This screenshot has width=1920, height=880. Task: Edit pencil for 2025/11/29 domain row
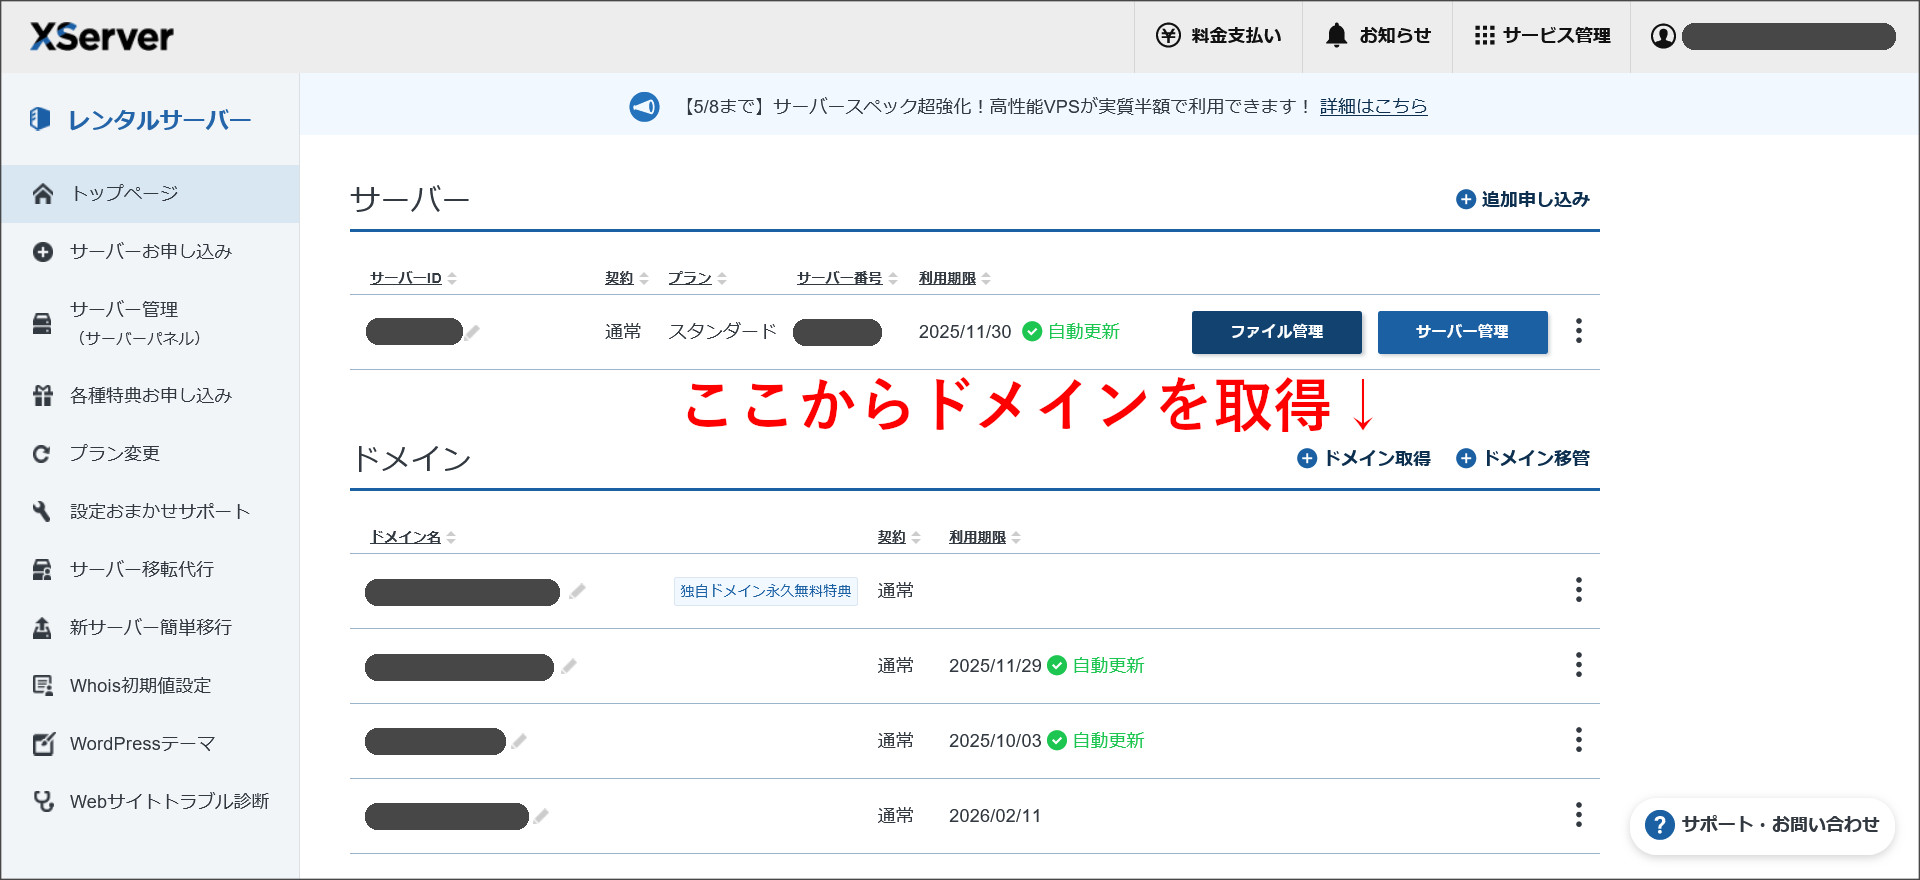click(569, 666)
